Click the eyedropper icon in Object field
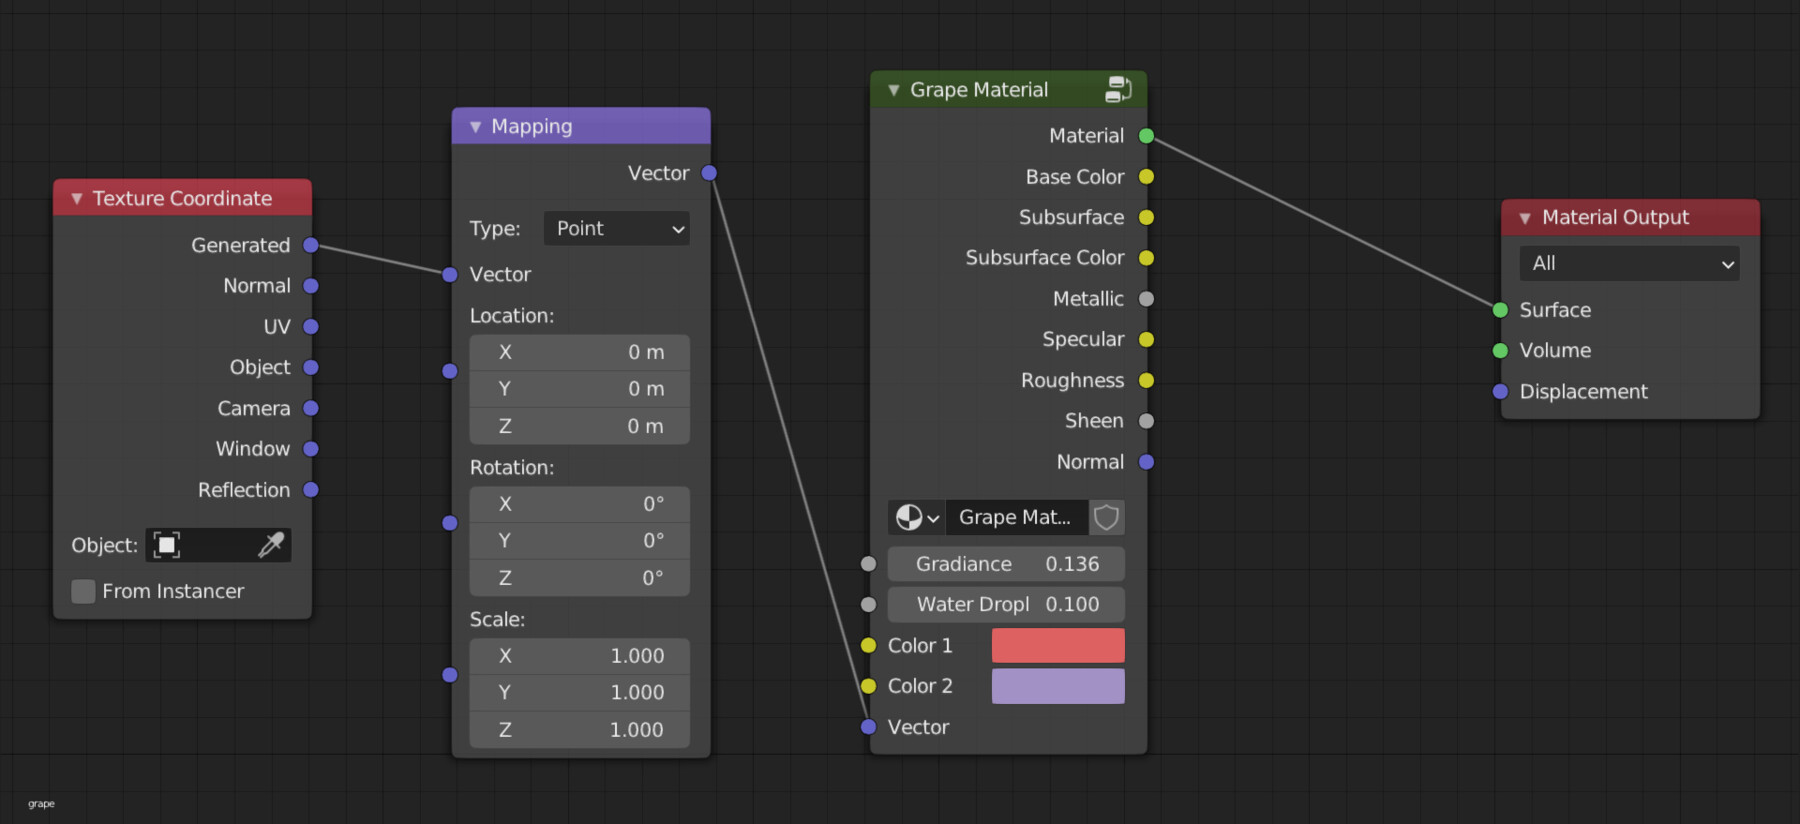 point(271,545)
